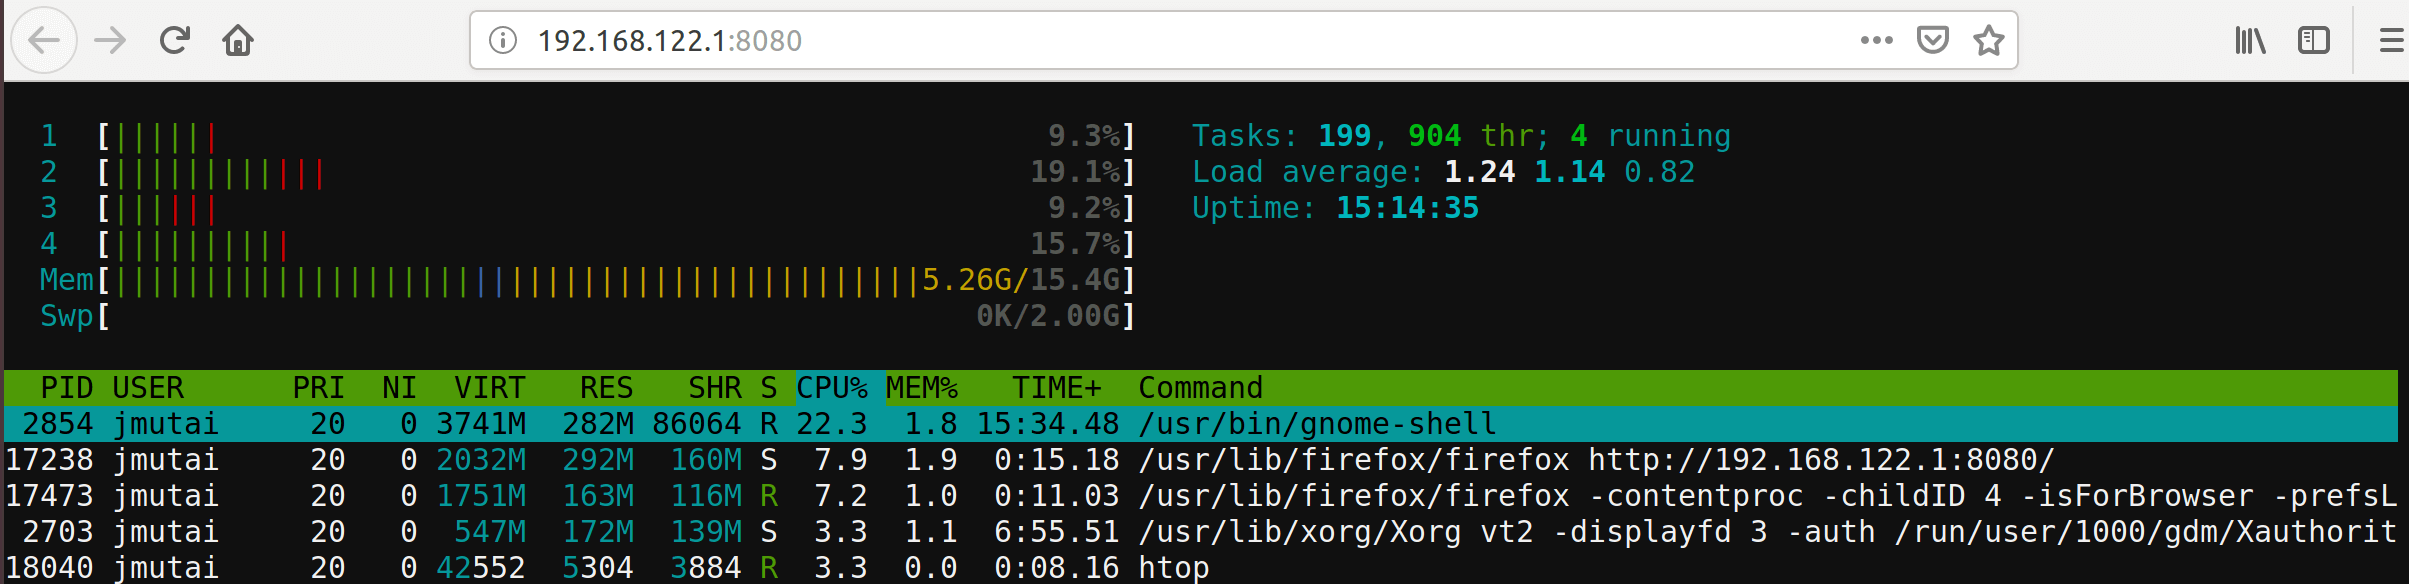The width and height of the screenshot is (2409, 584).
Task: Select process 17238 firefox http://192.168.122.1:8080/
Action: click(1201, 460)
